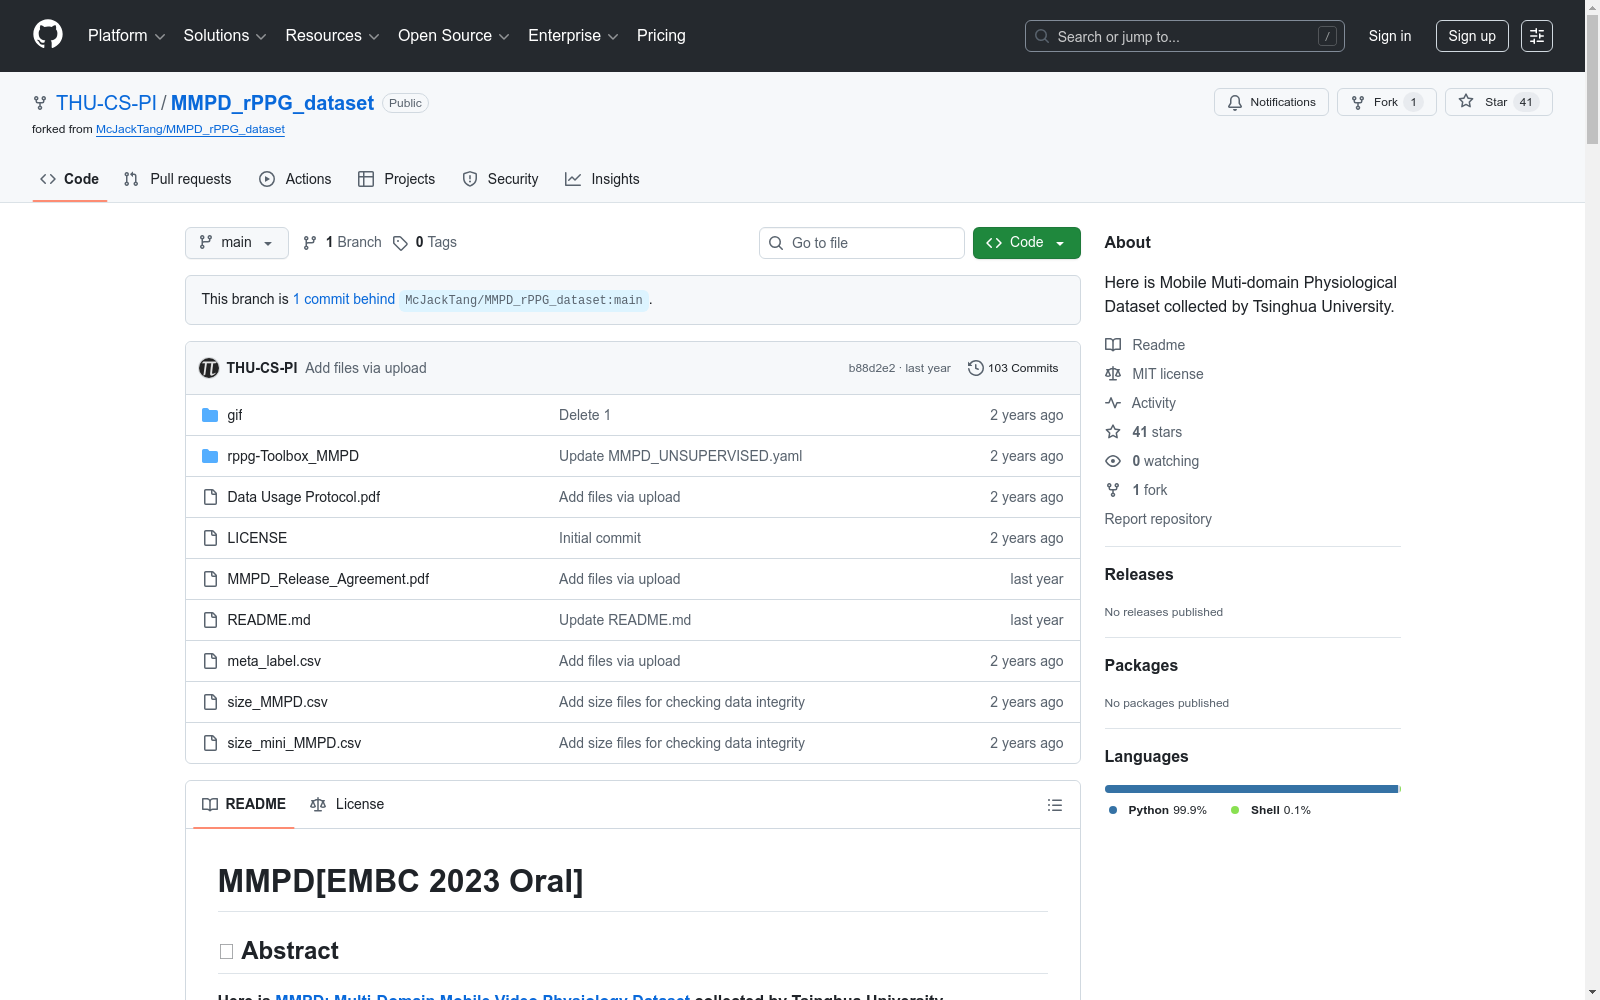Open commit 'Update MMPD_UNSUPERVISED.yaml' message
The image size is (1600, 1000).
tap(680, 456)
